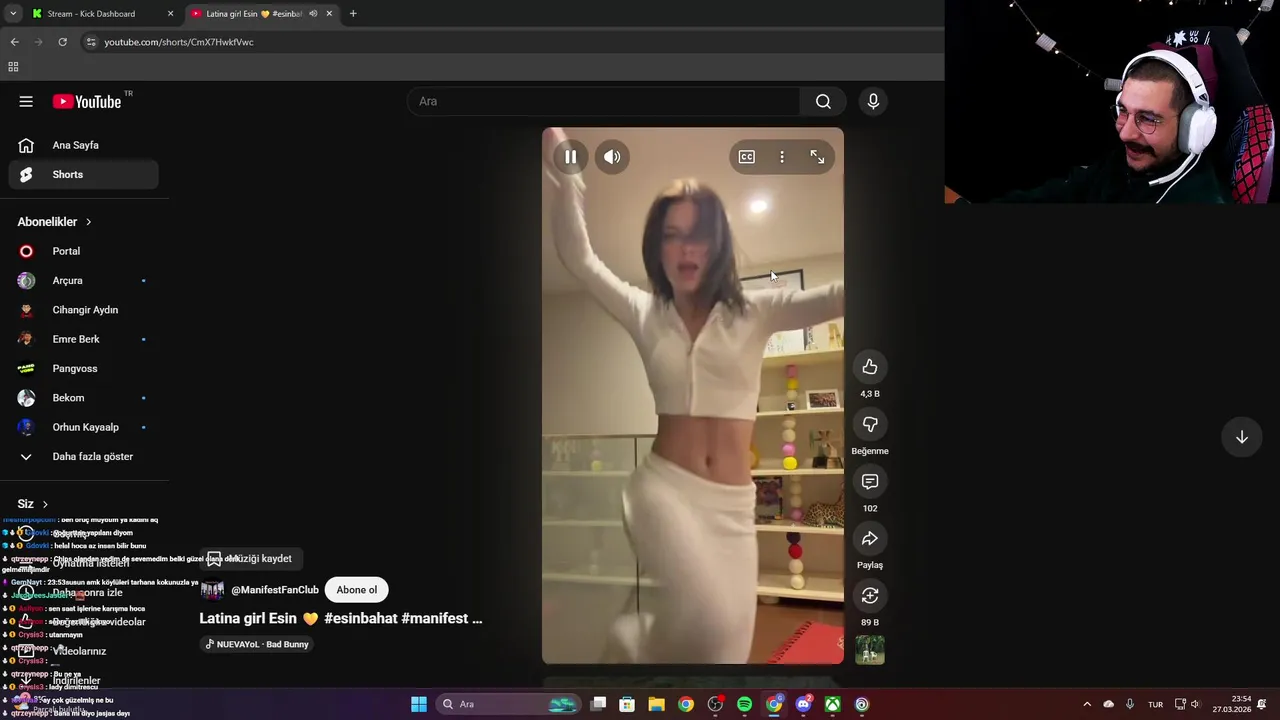Click the taskbar Ara search box
Screen dimensions: 1280x720
coord(509,704)
